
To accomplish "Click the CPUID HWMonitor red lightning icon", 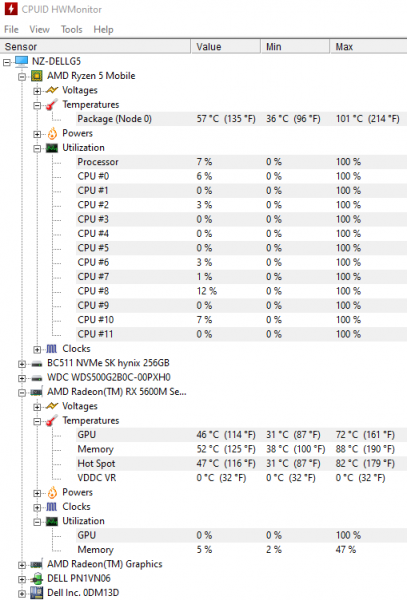I will [x=11, y=8].
